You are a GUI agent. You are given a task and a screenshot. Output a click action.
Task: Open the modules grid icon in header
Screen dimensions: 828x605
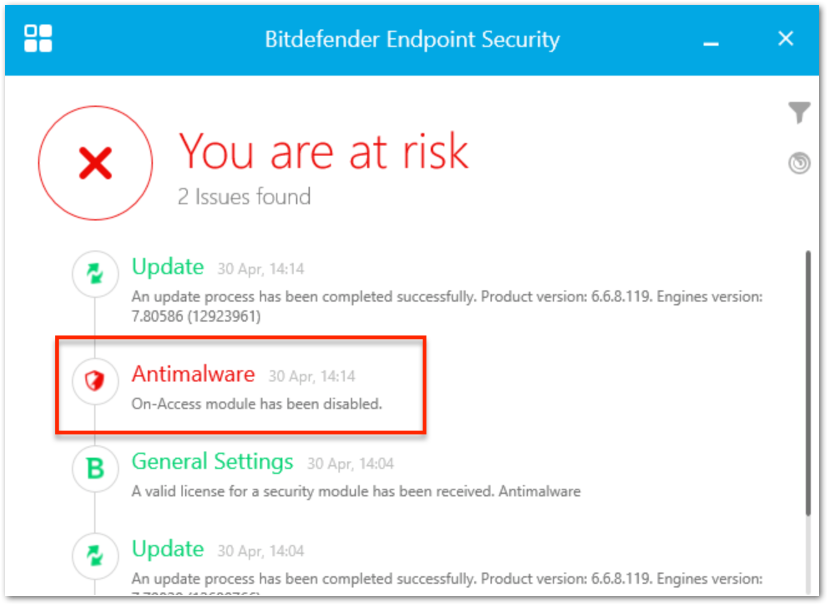point(40,39)
